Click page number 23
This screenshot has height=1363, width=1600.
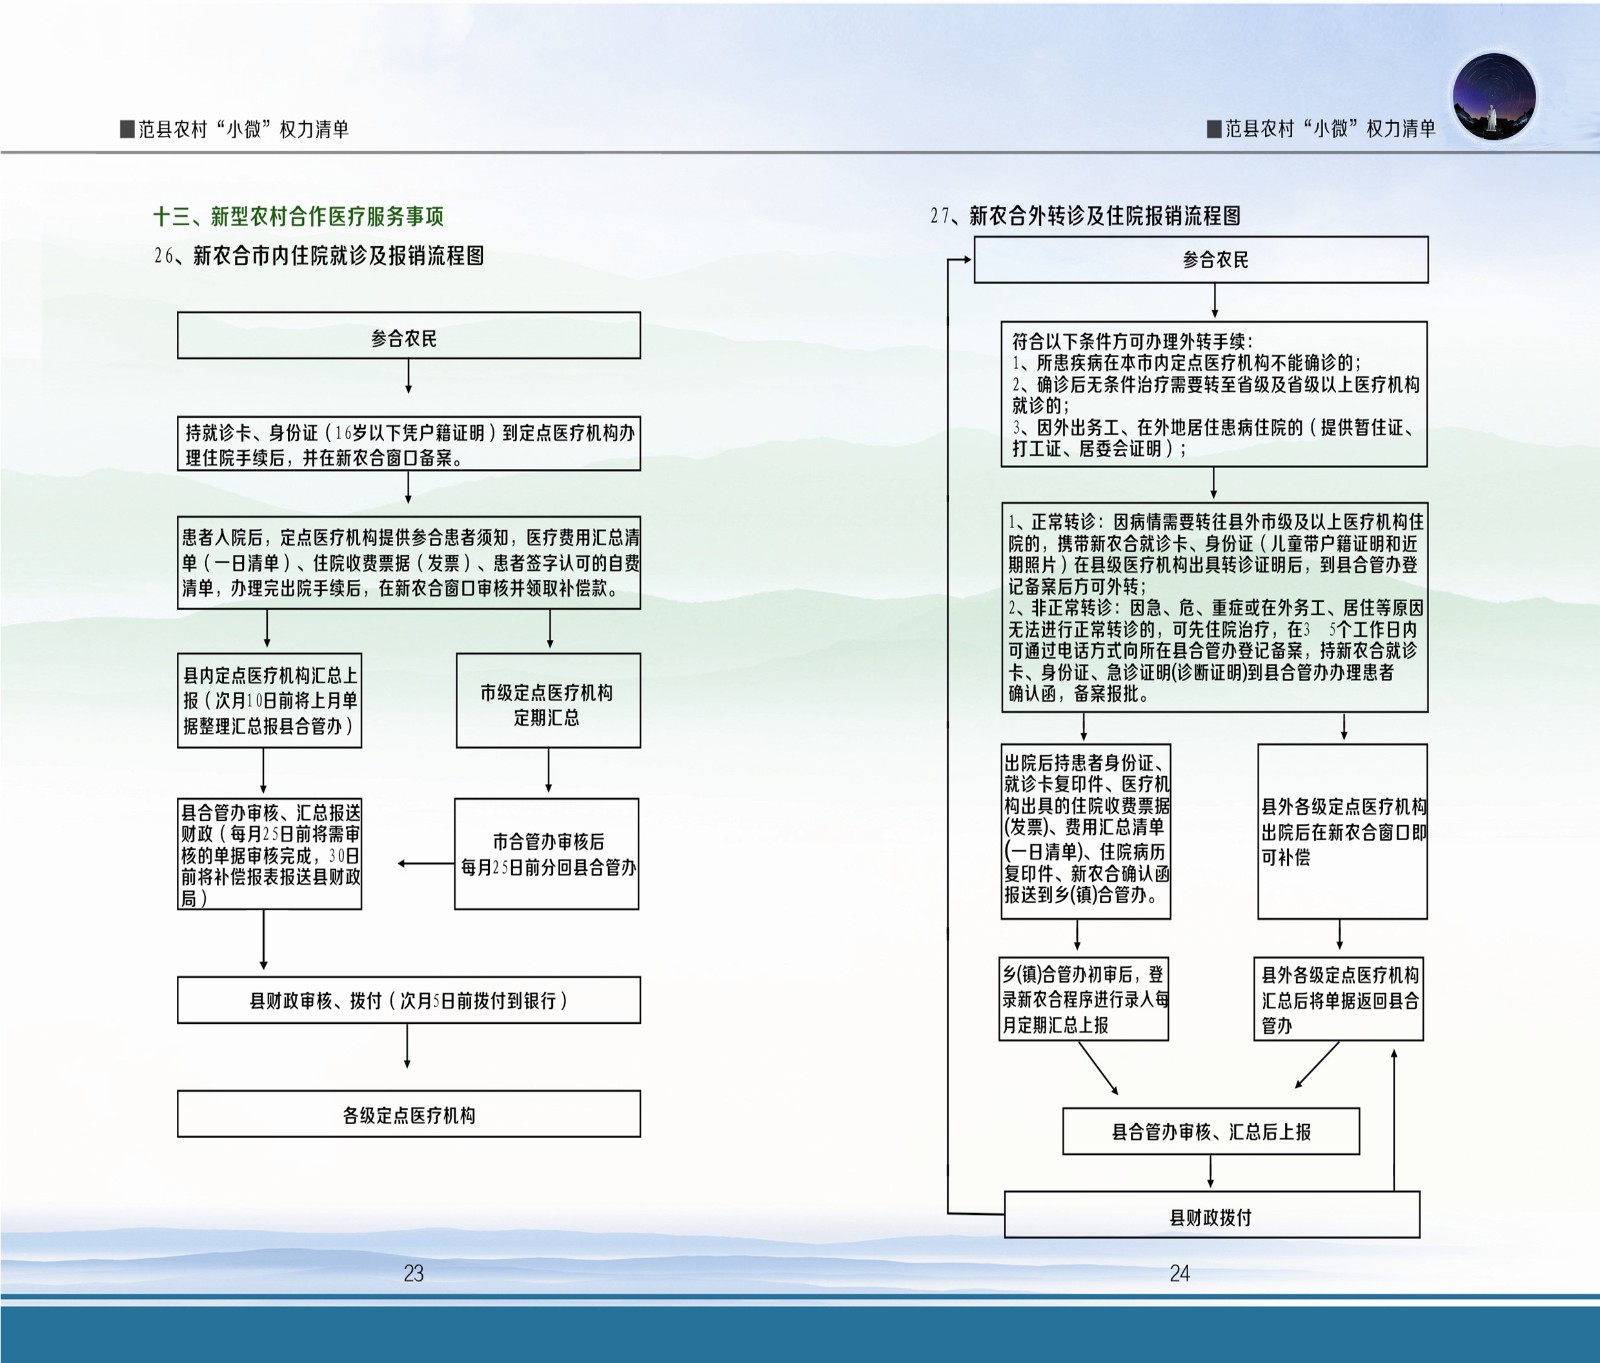click(413, 1273)
